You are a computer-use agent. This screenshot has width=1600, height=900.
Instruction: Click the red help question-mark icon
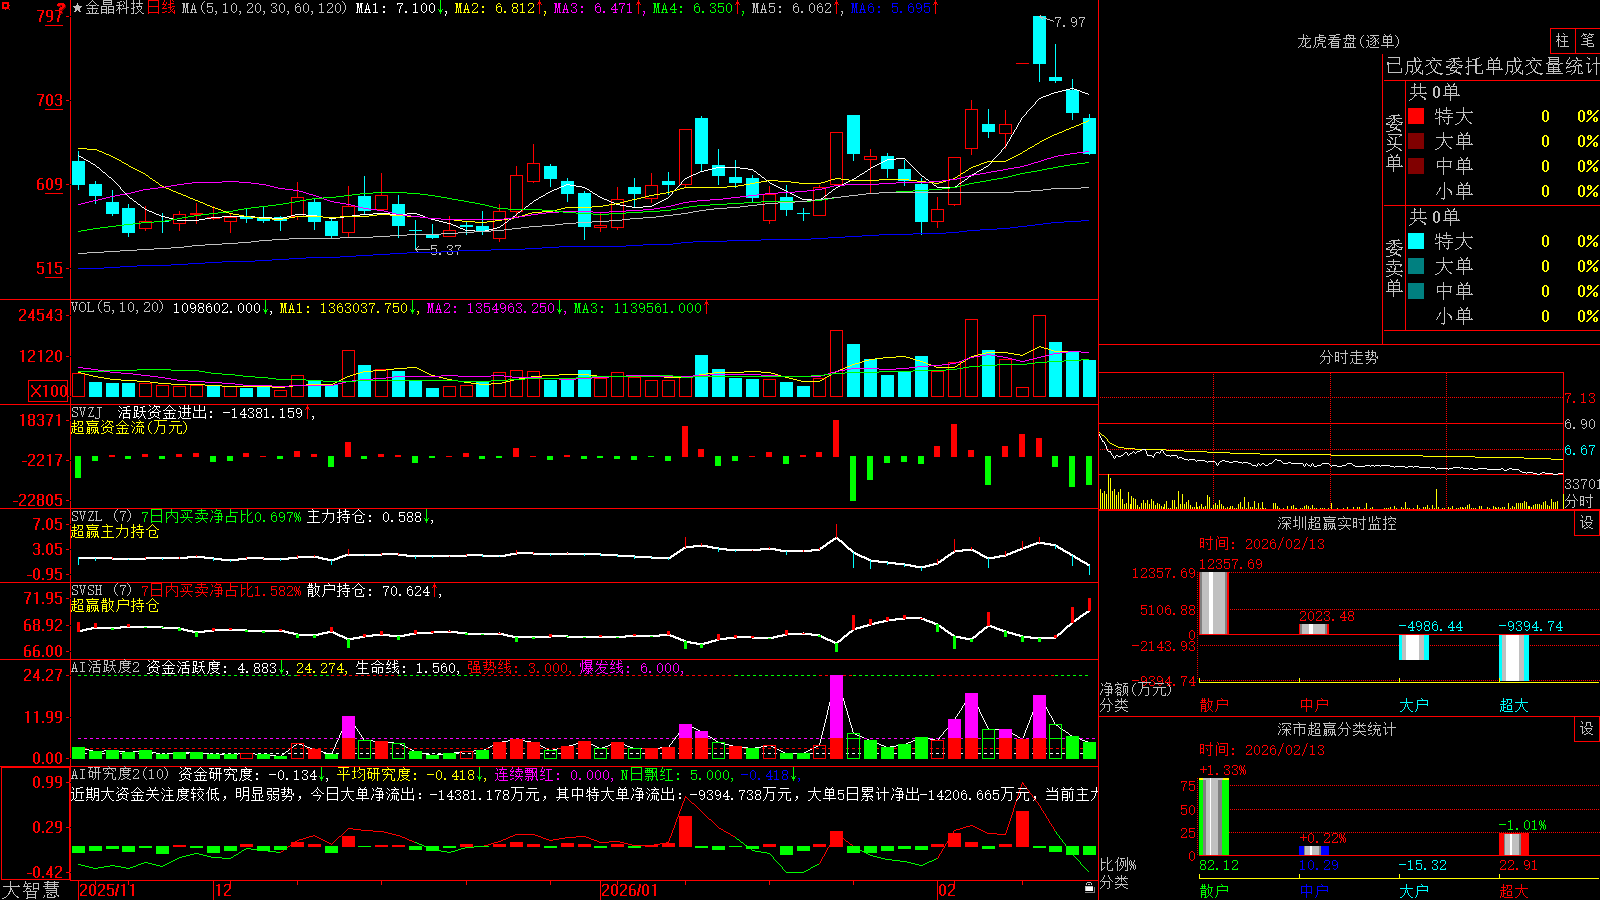(62, 8)
